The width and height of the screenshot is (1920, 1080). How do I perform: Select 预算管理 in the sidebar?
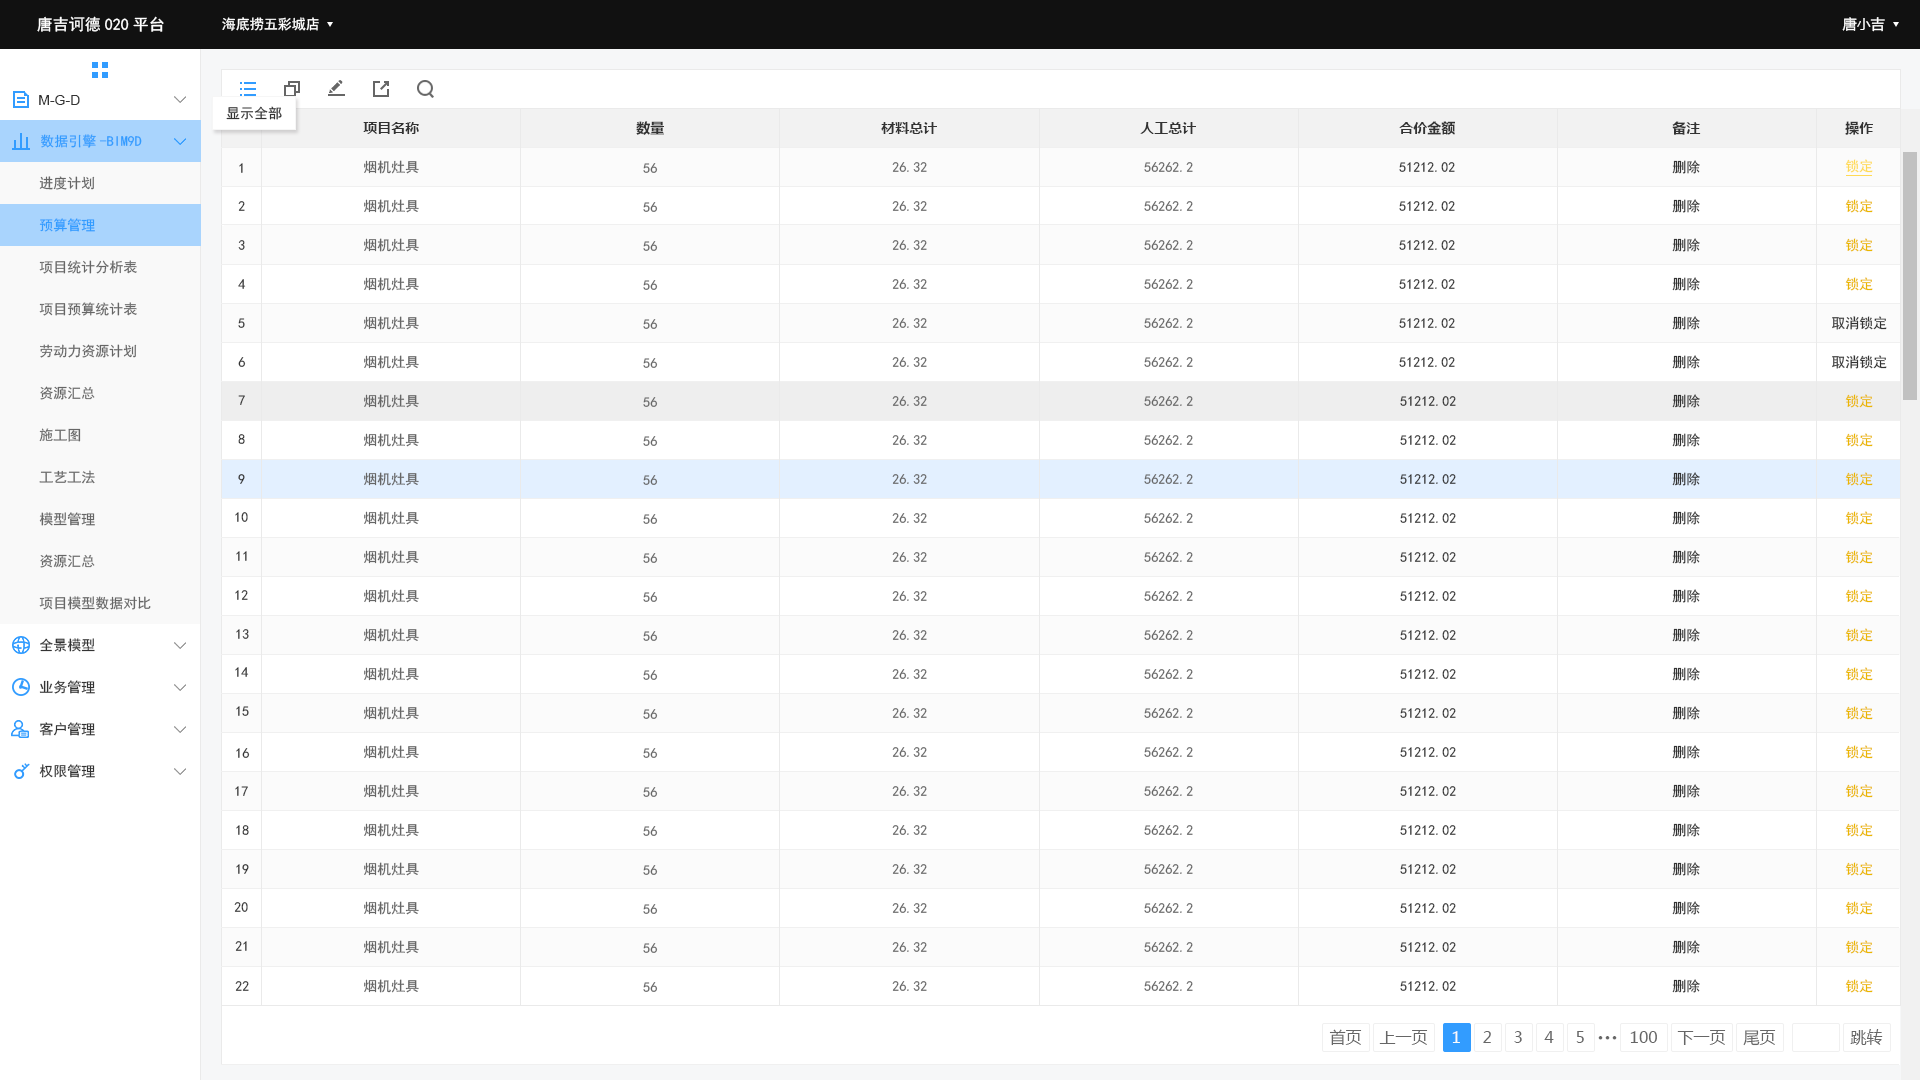tap(100, 225)
